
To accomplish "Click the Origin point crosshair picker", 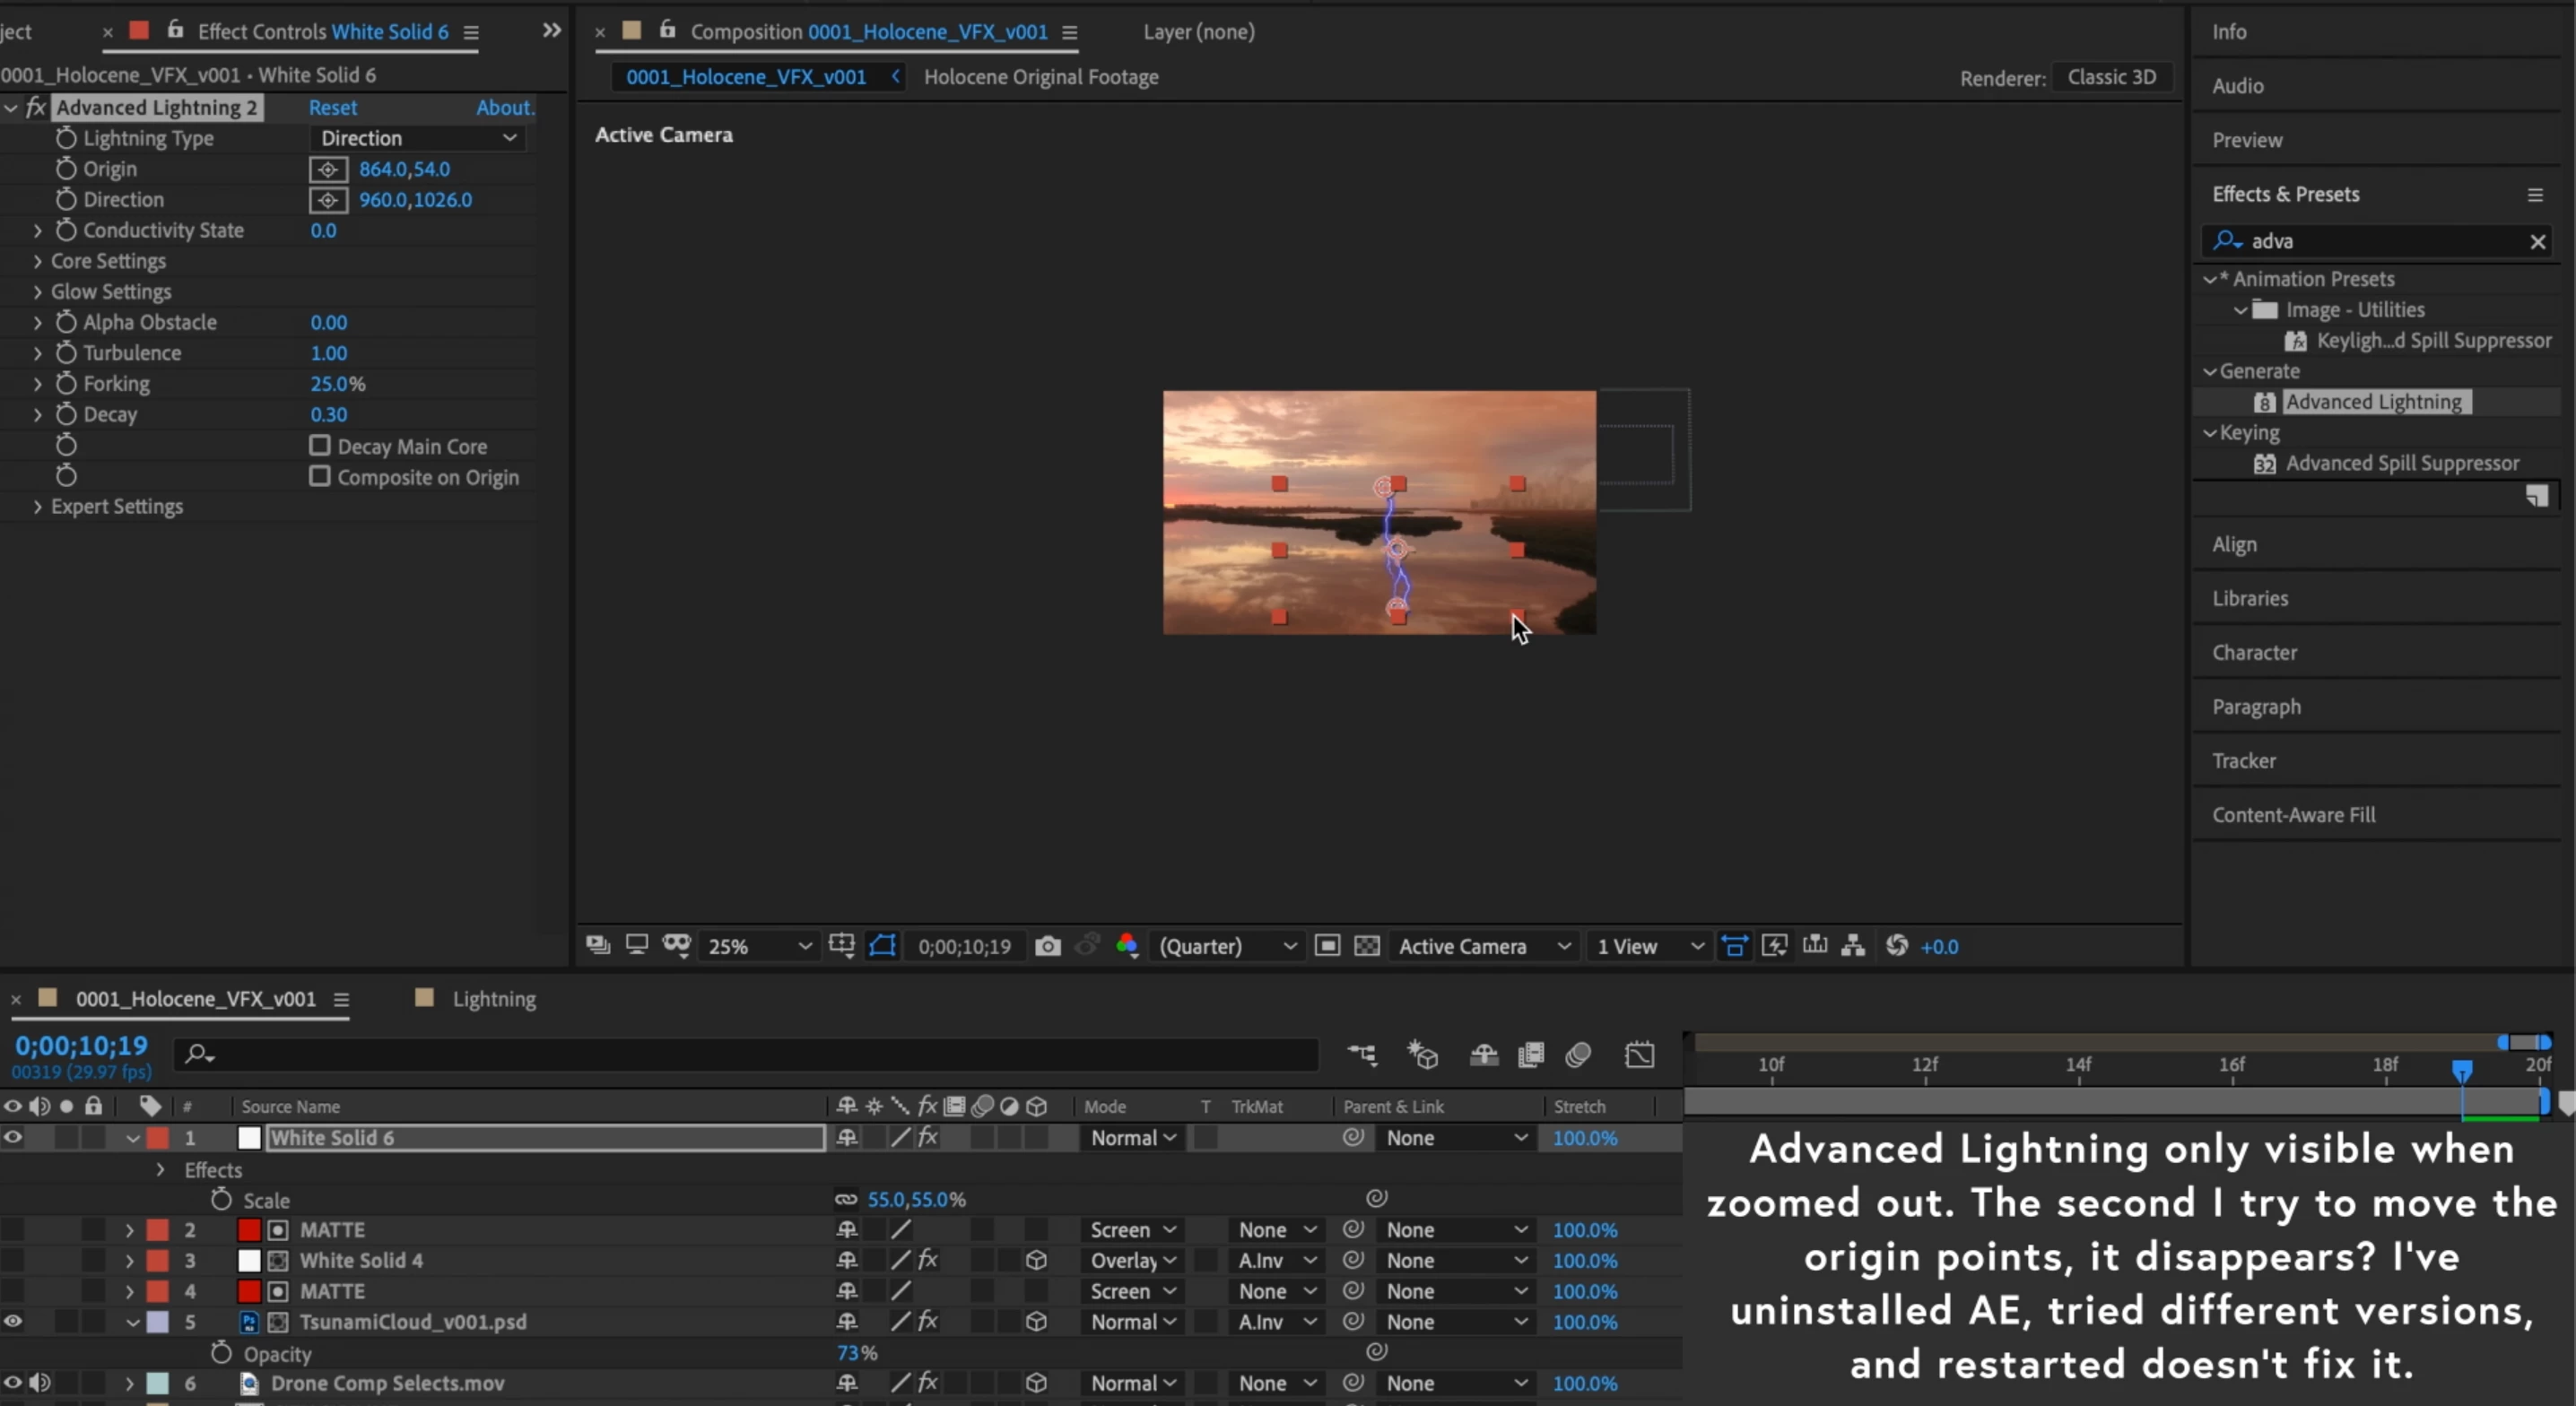I will click(328, 169).
